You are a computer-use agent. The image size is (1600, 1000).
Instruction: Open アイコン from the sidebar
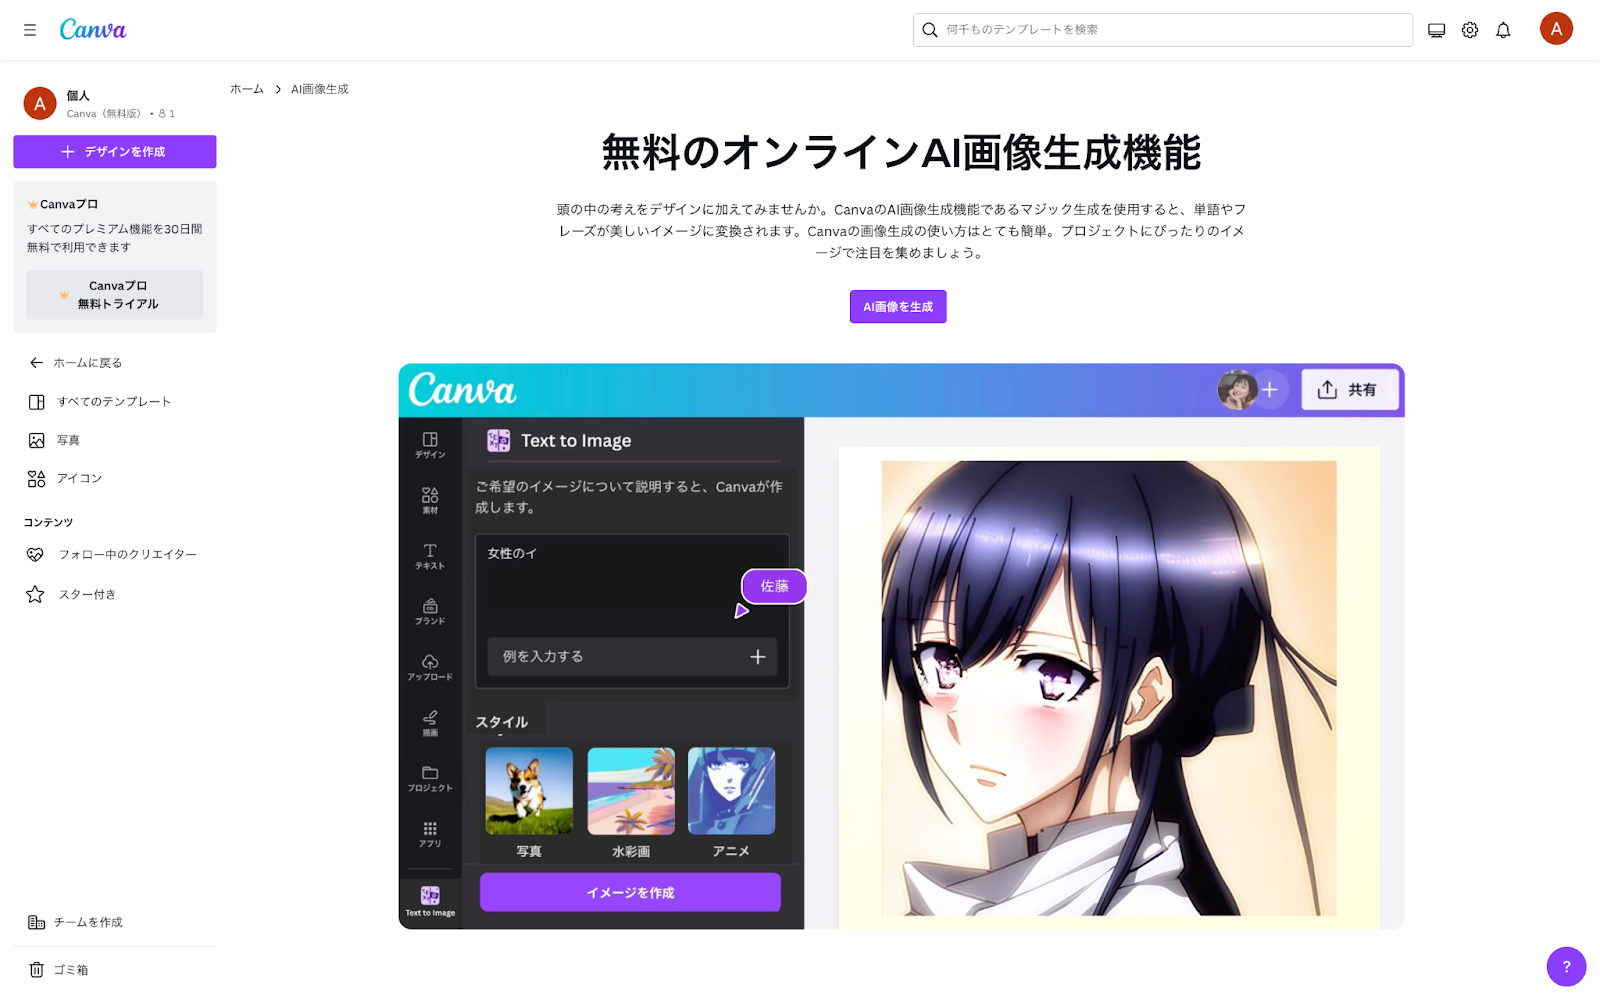coord(79,479)
